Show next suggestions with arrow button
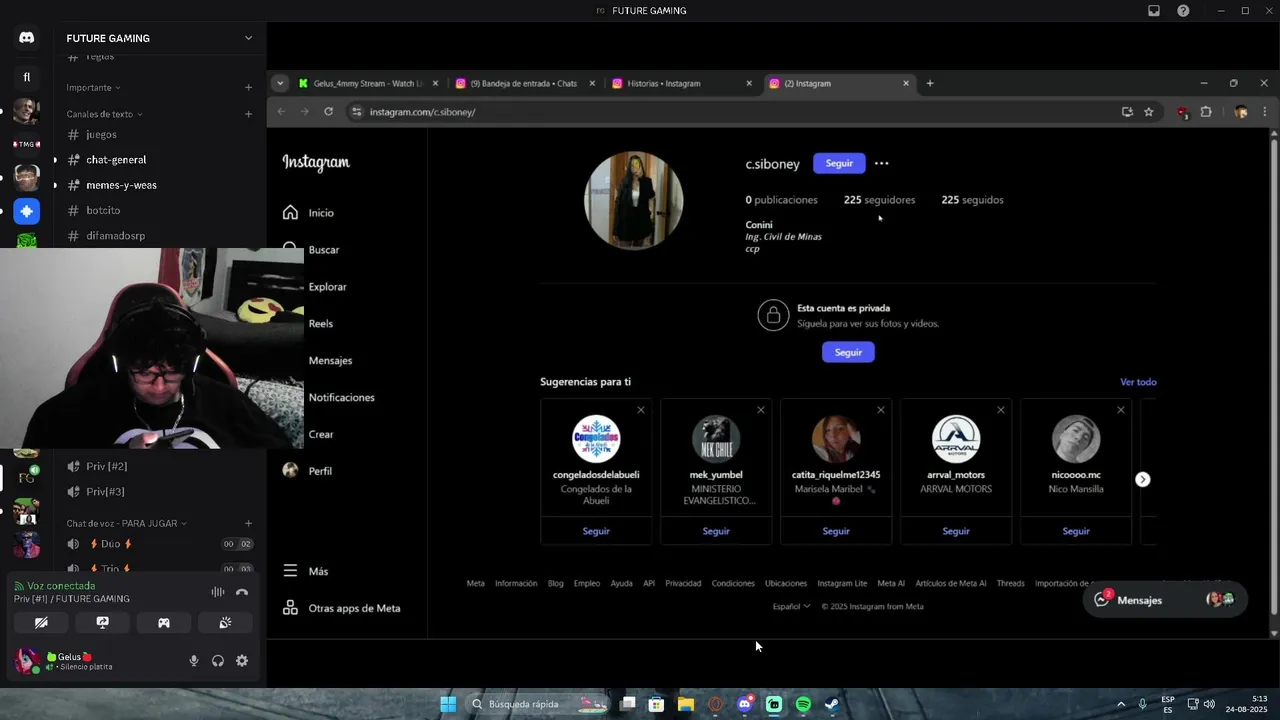The width and height of the screenshot is (1280, 720). [x=1142, y=479]
